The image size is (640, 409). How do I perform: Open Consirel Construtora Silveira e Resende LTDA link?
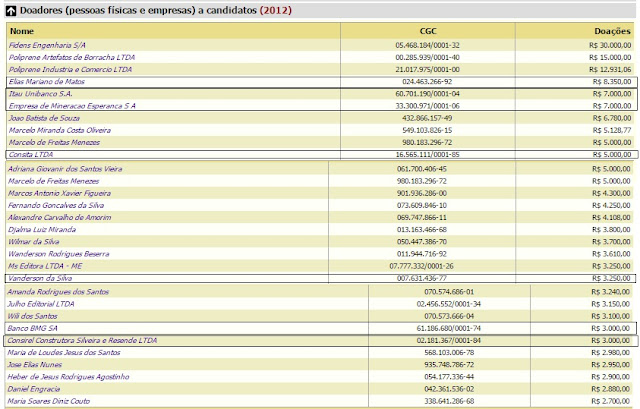(82, 340)
